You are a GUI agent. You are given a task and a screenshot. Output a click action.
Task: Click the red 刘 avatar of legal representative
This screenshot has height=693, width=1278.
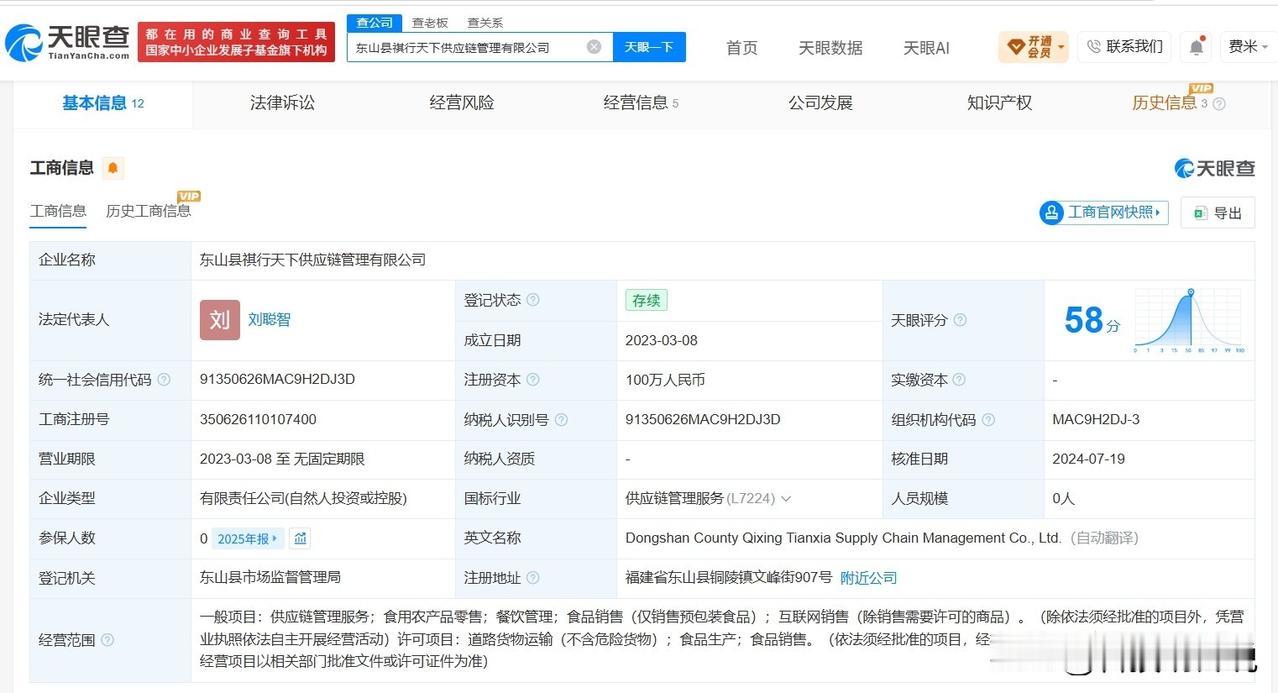click(220, 320)
